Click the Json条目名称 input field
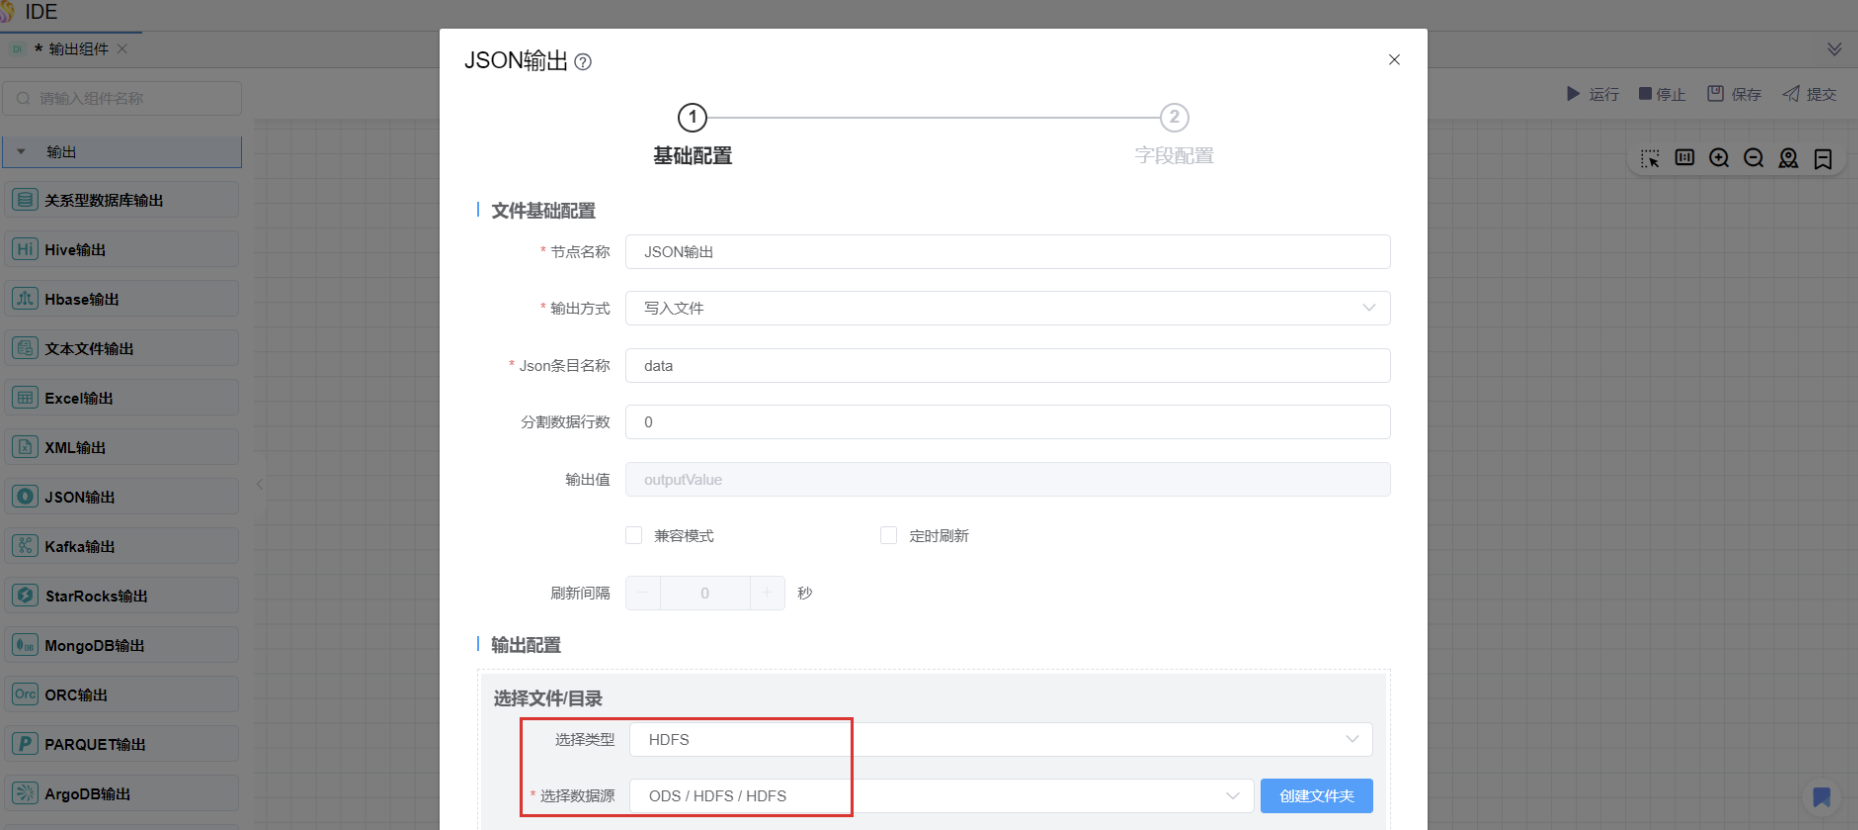The height and width of the screenshot is (830, 1858). click(x=1007, y=366)
